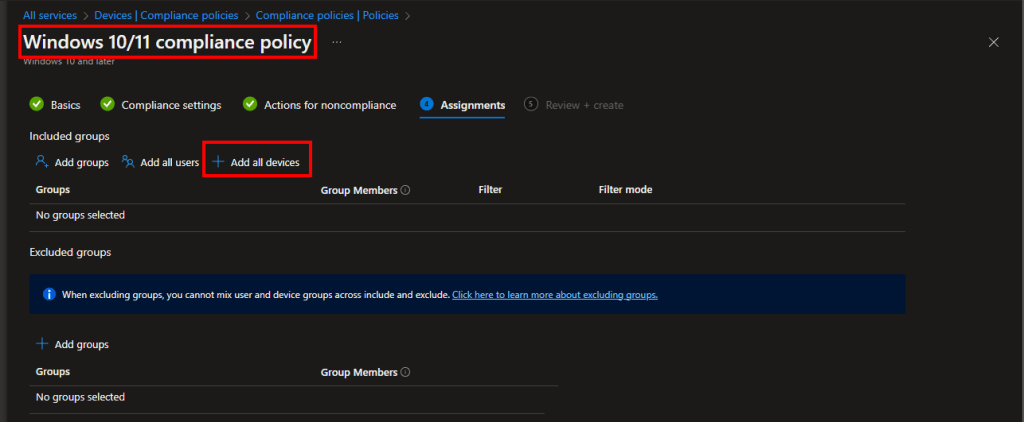Go to the Basics step
Viewport: 1024px width, 422px height.
coord(65,105)
